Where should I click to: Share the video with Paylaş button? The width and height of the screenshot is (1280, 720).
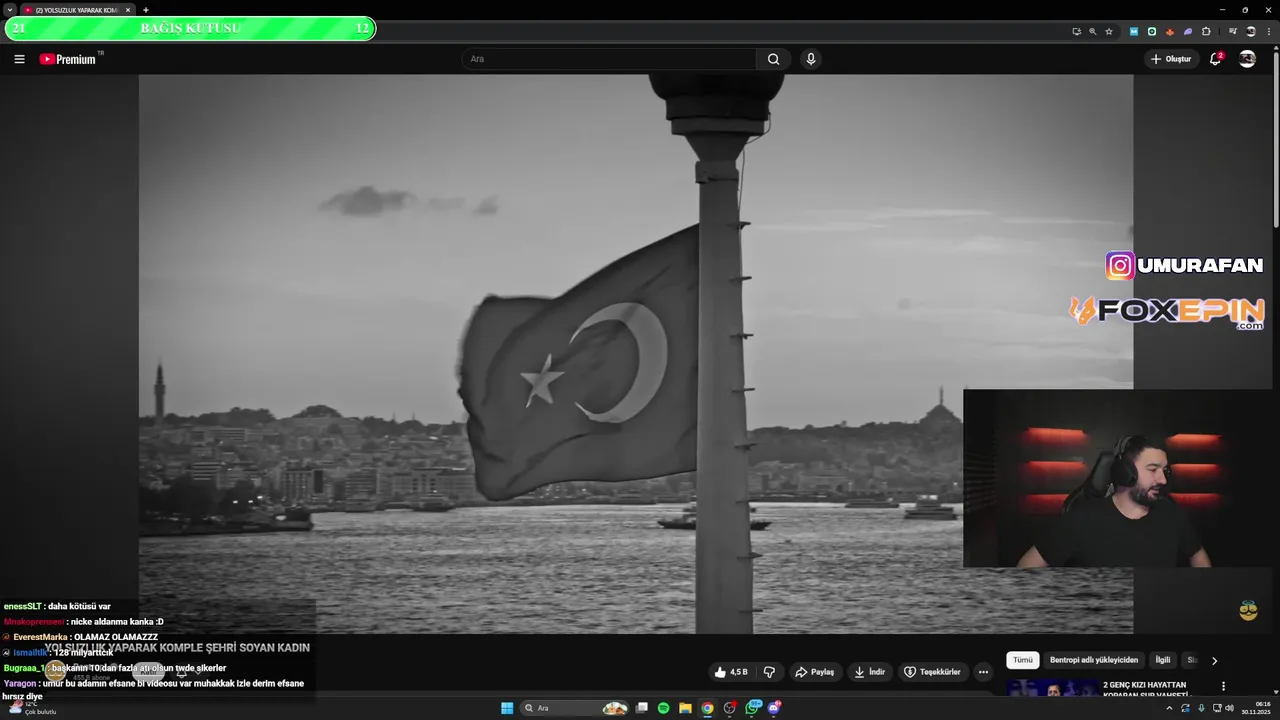[x=815, y=672]
